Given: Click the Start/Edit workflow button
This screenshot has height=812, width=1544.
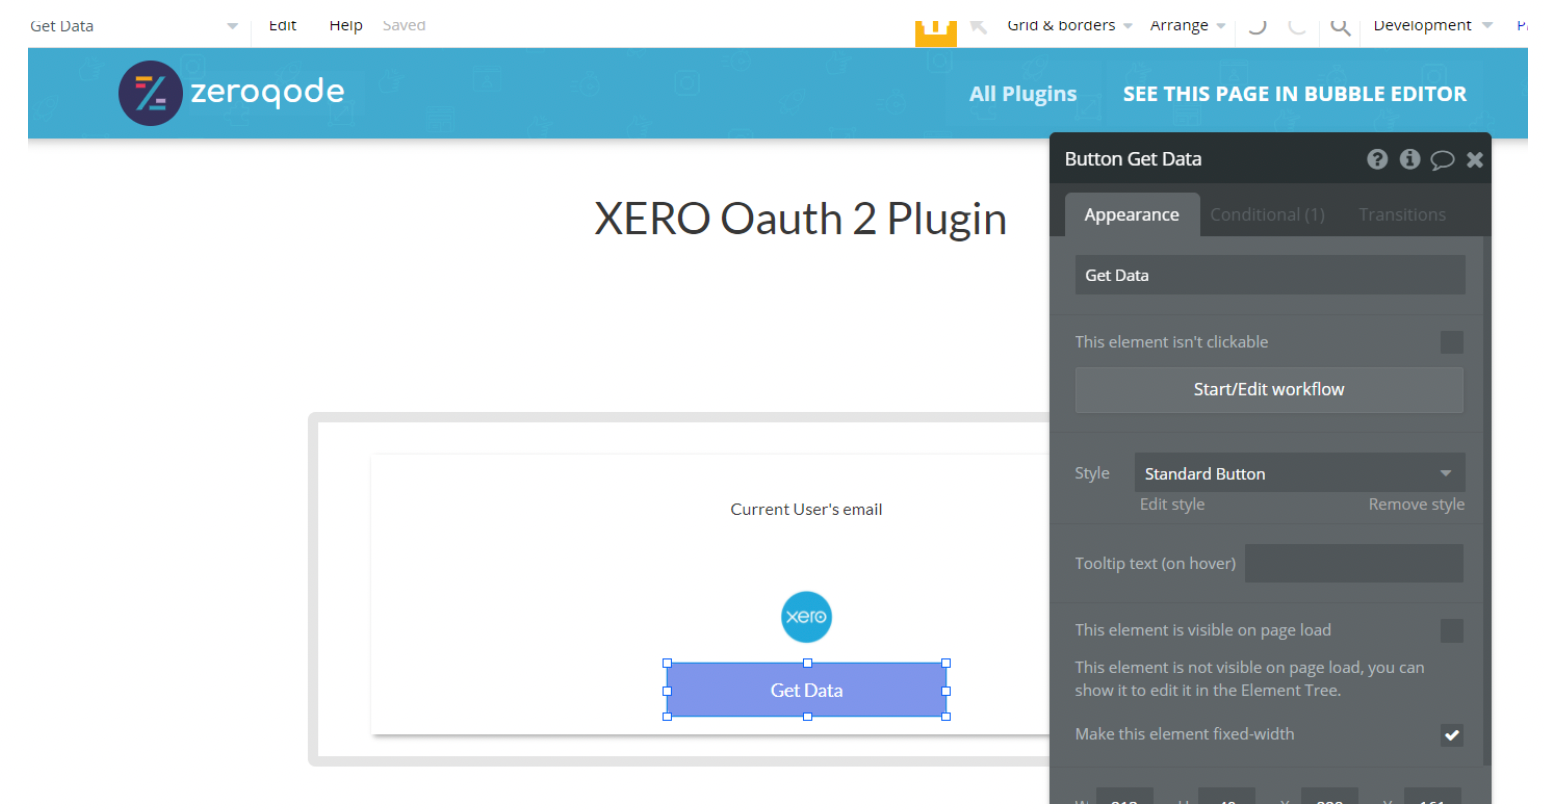Looking at the screenshot, I should 1269,389.
